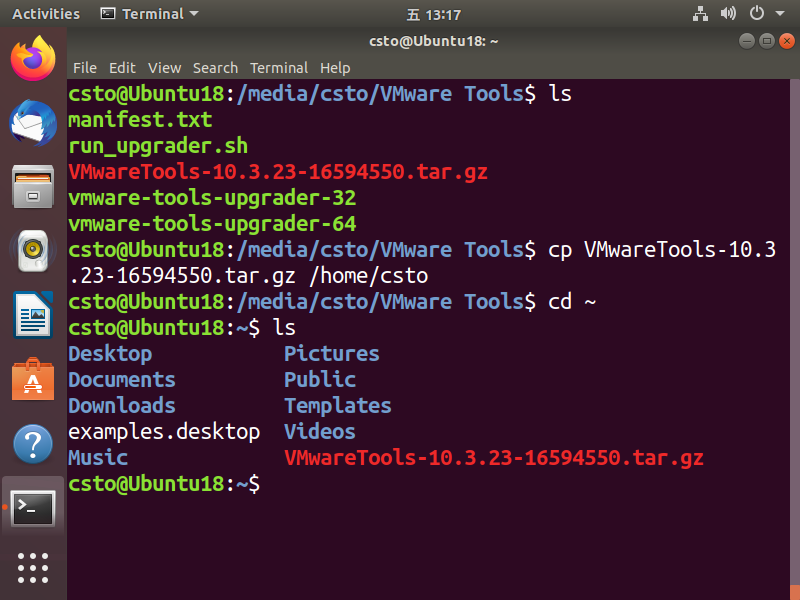Click the volume icon in the top bar
The image size is (800, 600).
tap(728, 13)
